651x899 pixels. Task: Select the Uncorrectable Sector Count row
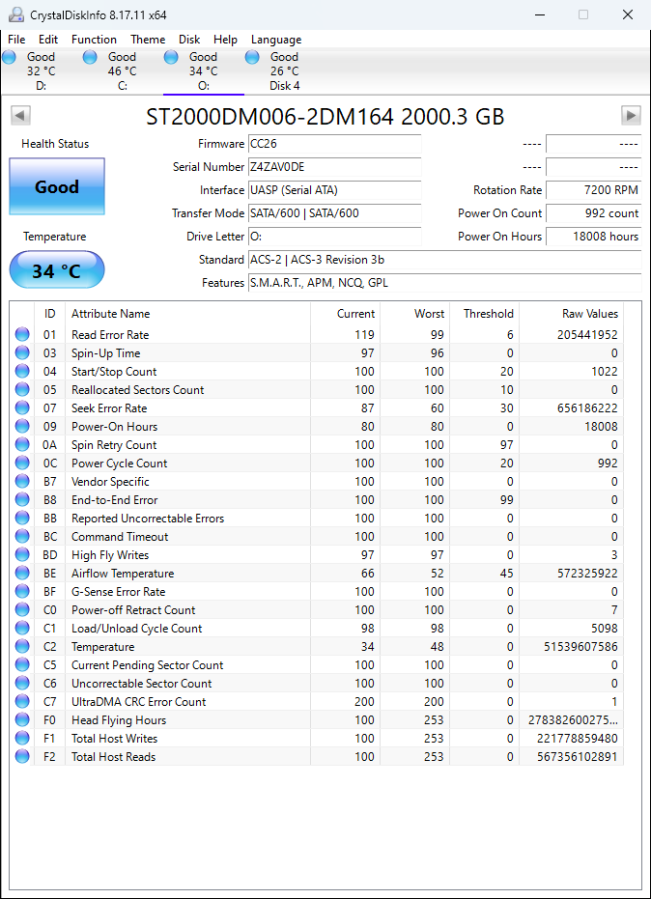317,683
